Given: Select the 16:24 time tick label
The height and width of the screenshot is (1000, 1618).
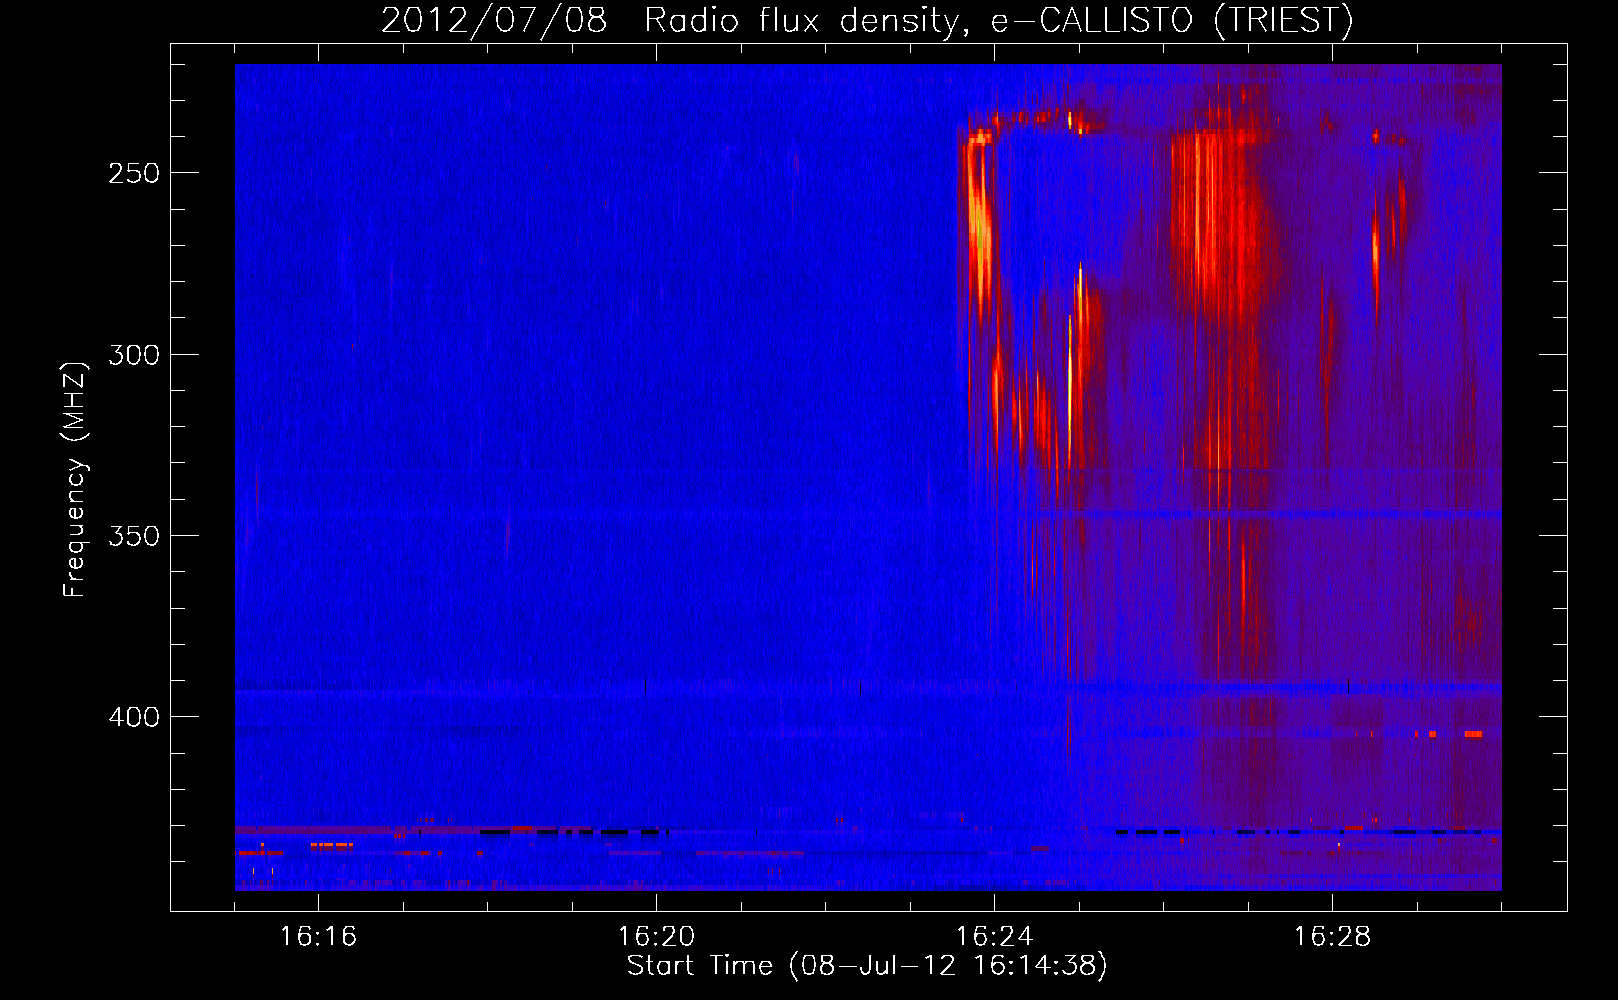Looking at the screenshot, I should coord(994,937).
